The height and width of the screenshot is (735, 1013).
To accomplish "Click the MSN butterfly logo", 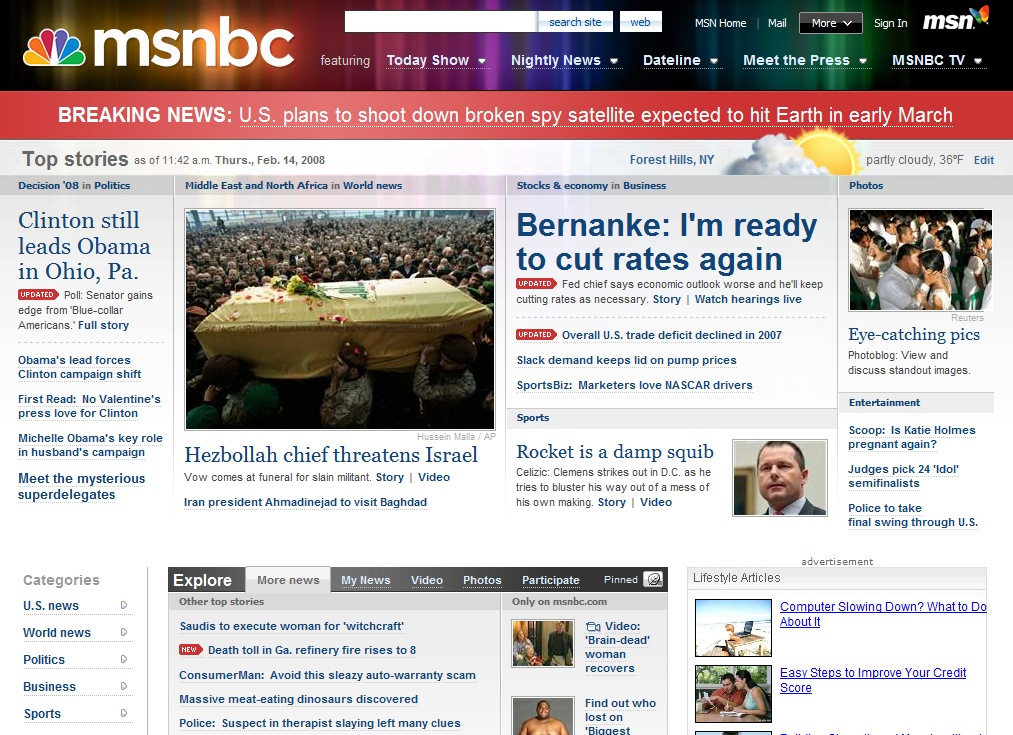I will point(955,20).
